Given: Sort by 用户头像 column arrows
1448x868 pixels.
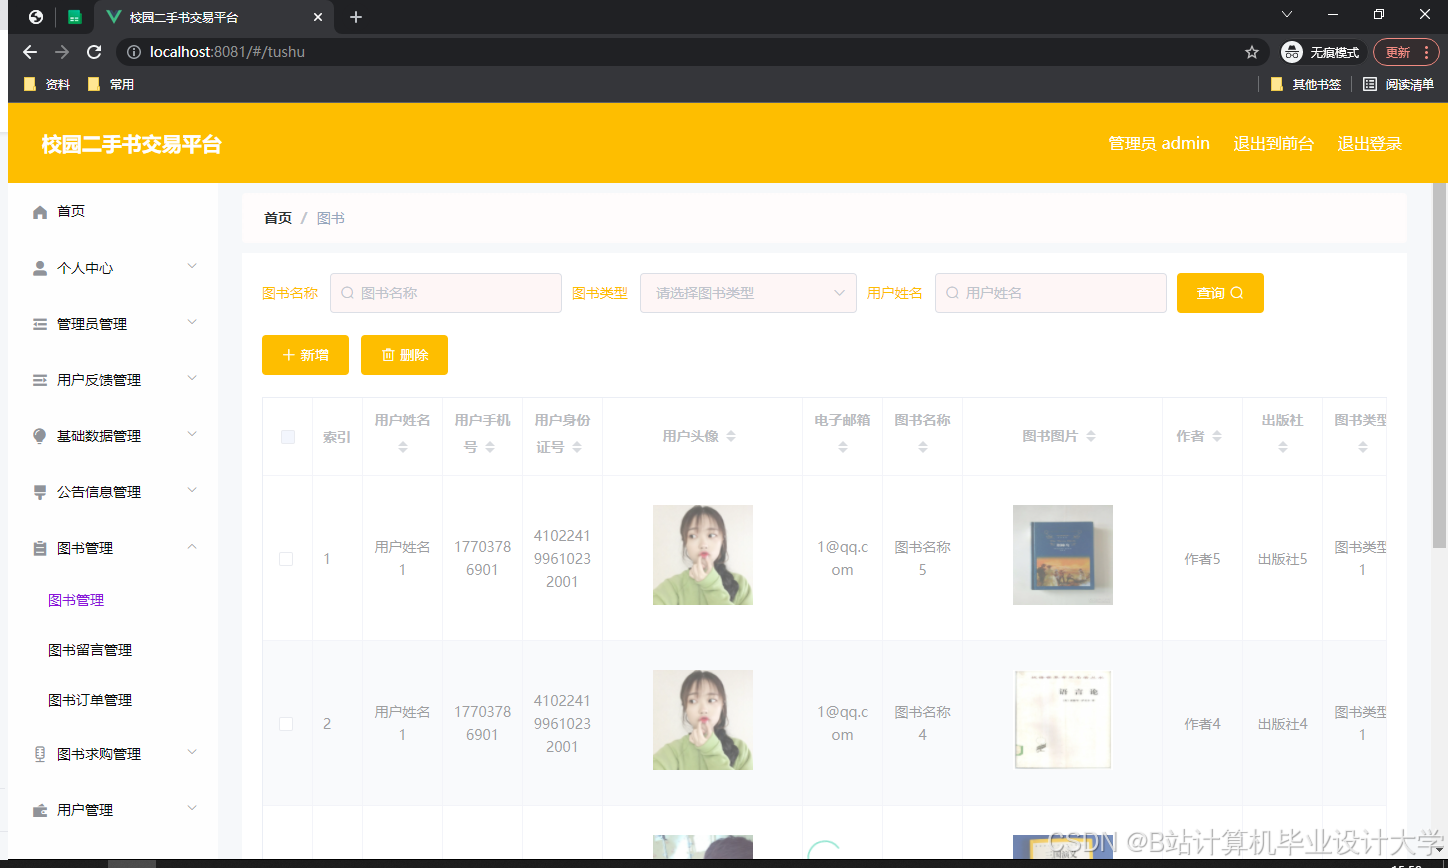Looking at the screenshot, I should coord(731,436).
